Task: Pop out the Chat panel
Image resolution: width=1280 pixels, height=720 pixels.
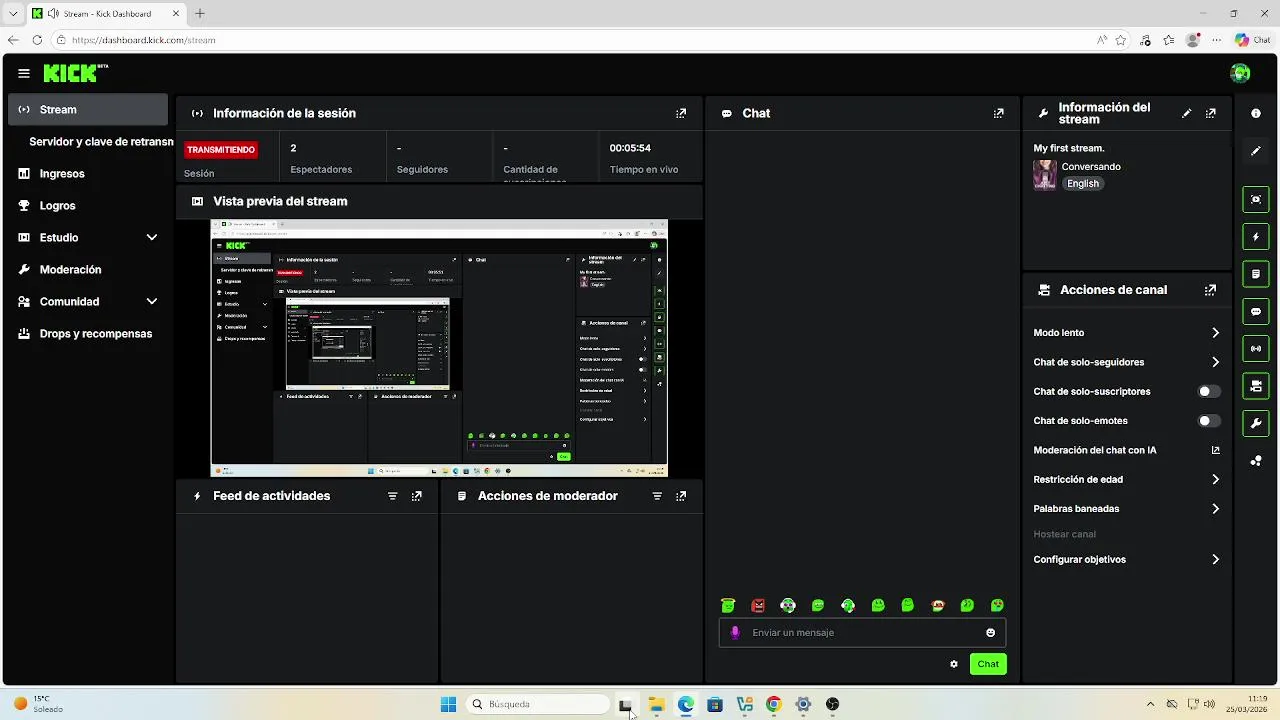Action: pyautogui.click(x=998, y=113)
